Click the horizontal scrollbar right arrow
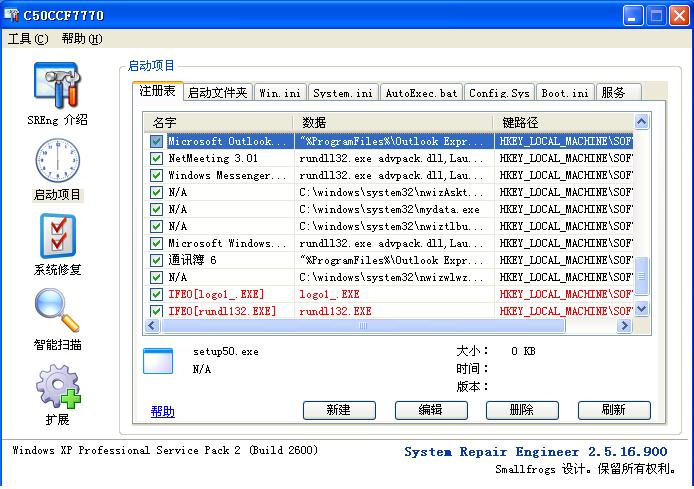Screen dimensions: 694x489 625,326
